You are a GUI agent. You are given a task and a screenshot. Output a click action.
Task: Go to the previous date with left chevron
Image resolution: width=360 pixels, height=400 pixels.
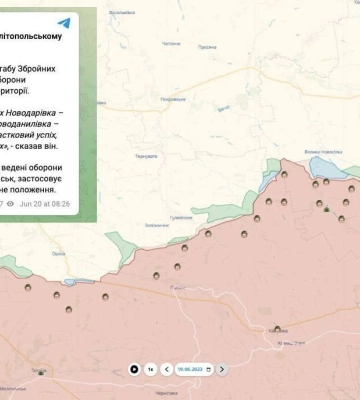coord(167,369)
